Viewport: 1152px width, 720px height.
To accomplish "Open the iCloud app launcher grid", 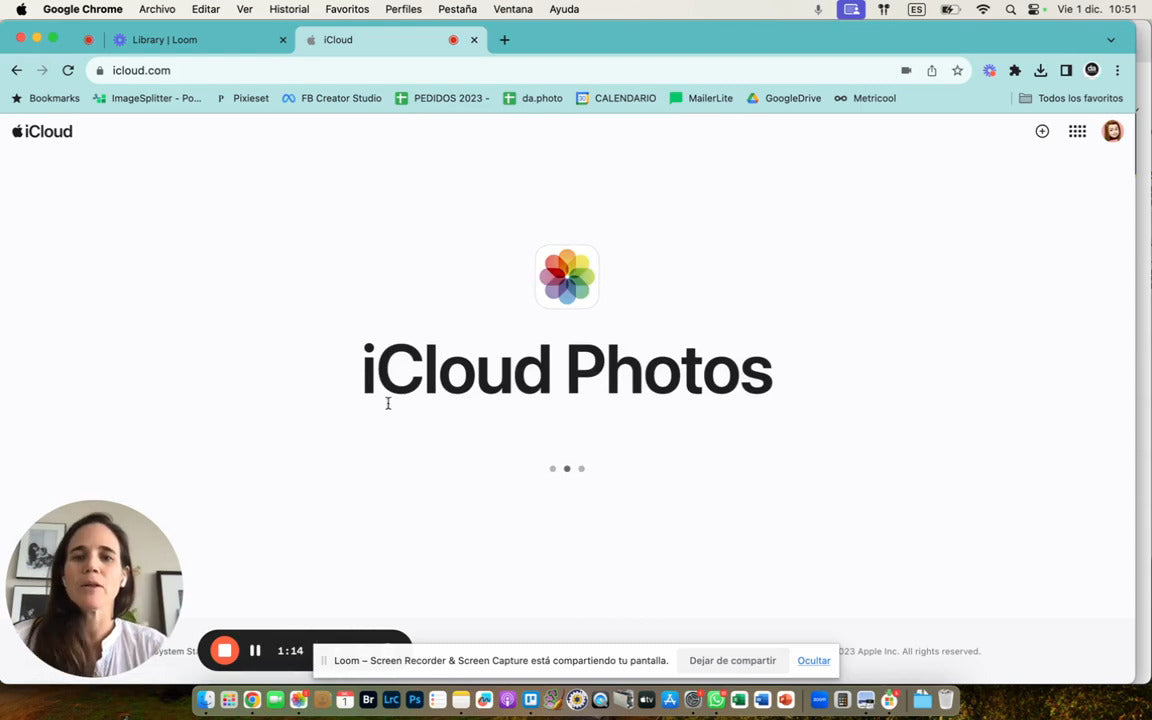I will pos(1077,131).
